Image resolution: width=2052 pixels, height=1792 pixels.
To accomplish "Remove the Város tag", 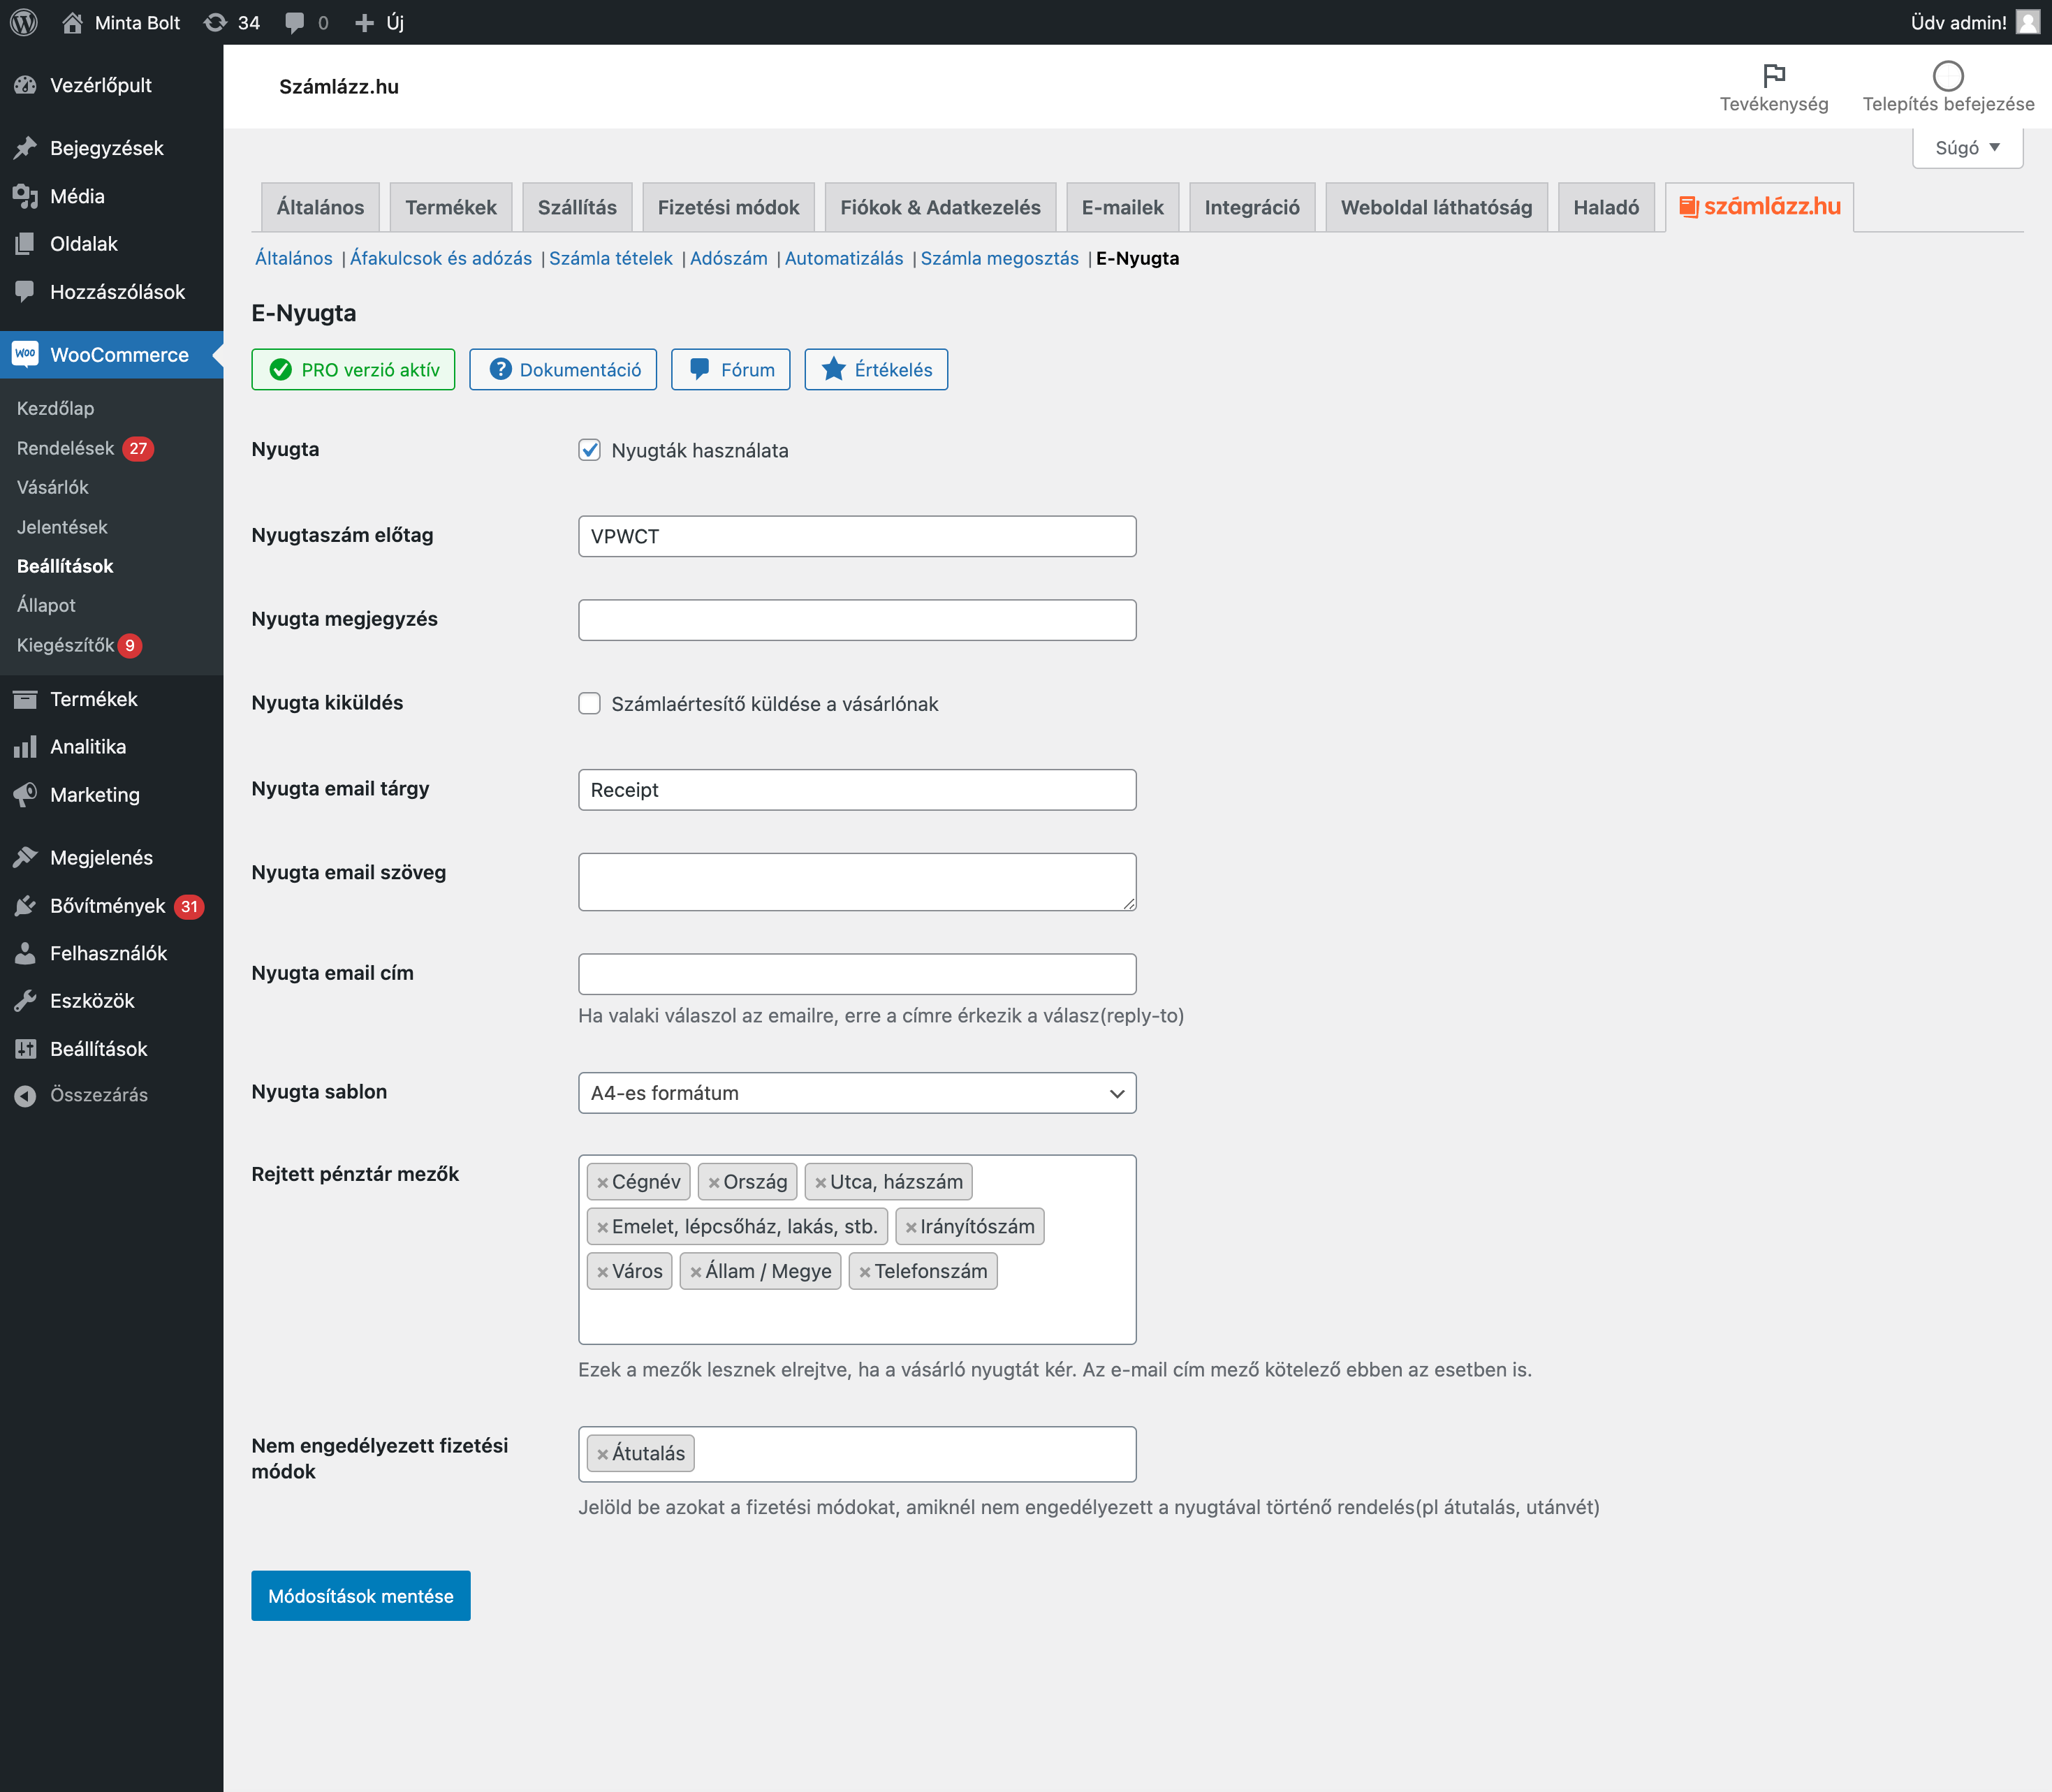I will (603, 1273).
